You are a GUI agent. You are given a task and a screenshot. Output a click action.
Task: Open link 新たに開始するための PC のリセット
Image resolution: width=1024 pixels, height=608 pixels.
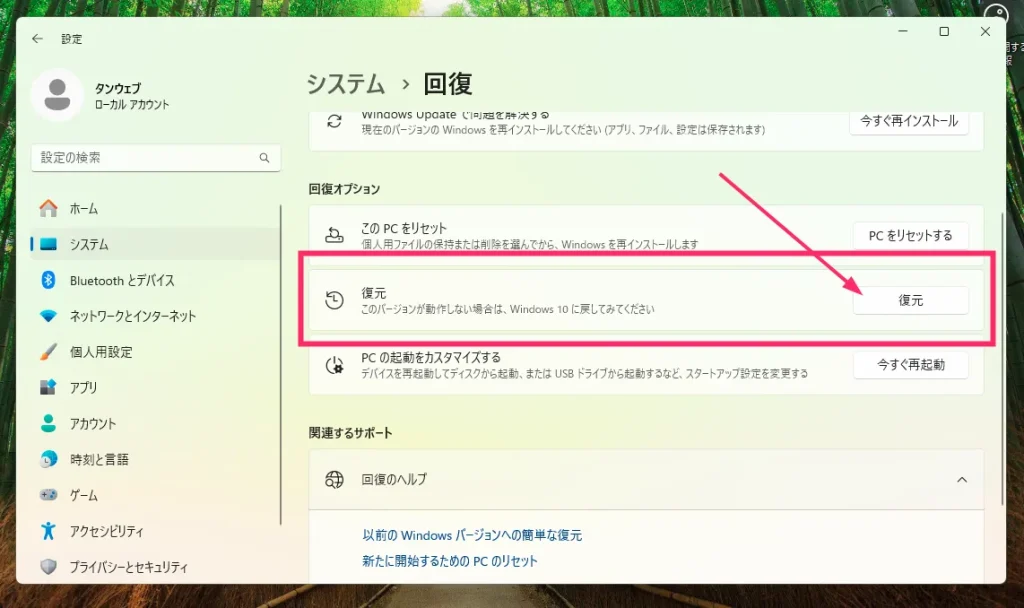(x=450, y=561)
